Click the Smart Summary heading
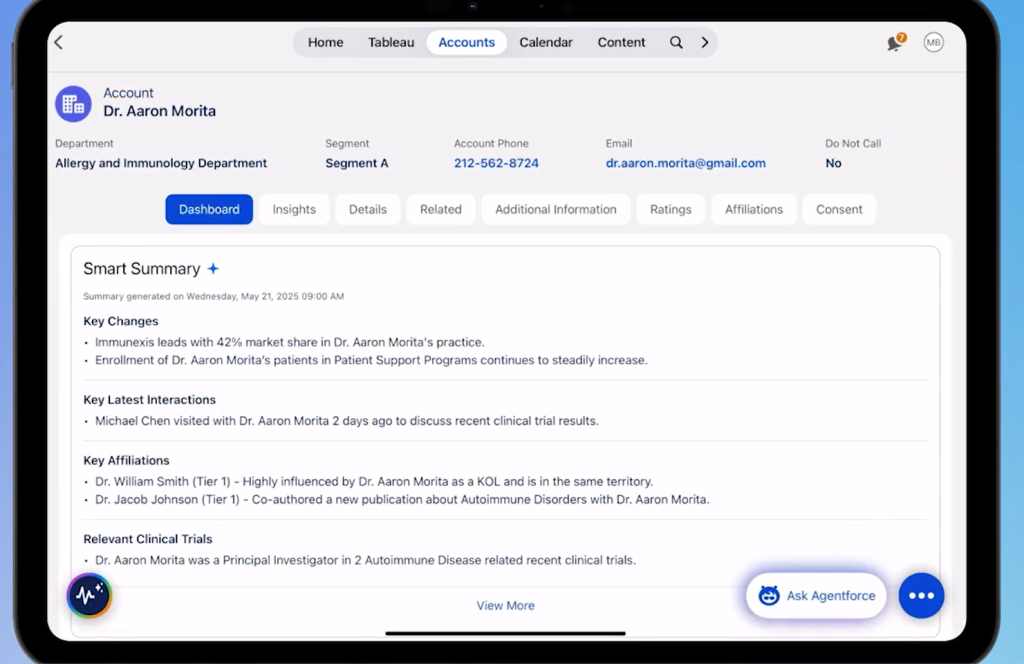Viewport: 1024px width, 664px height. click(142, 268)
